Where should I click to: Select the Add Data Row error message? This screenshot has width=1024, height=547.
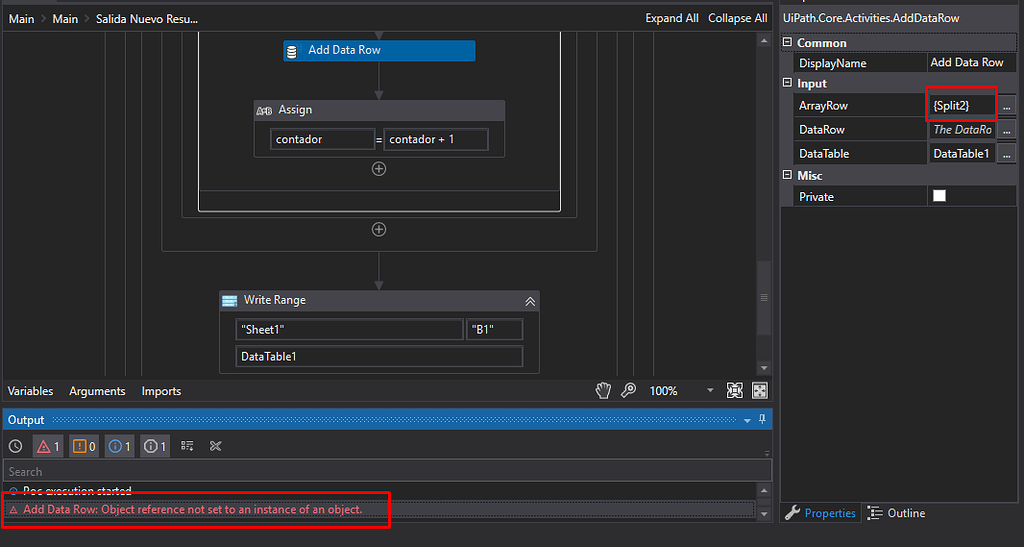192,510
